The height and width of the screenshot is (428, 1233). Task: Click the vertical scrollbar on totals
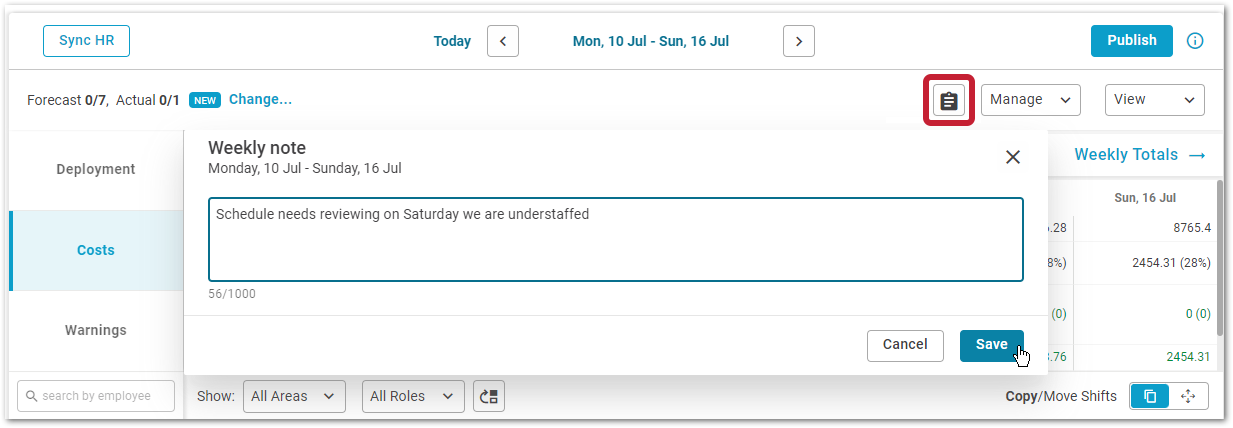pos(1219,257)
